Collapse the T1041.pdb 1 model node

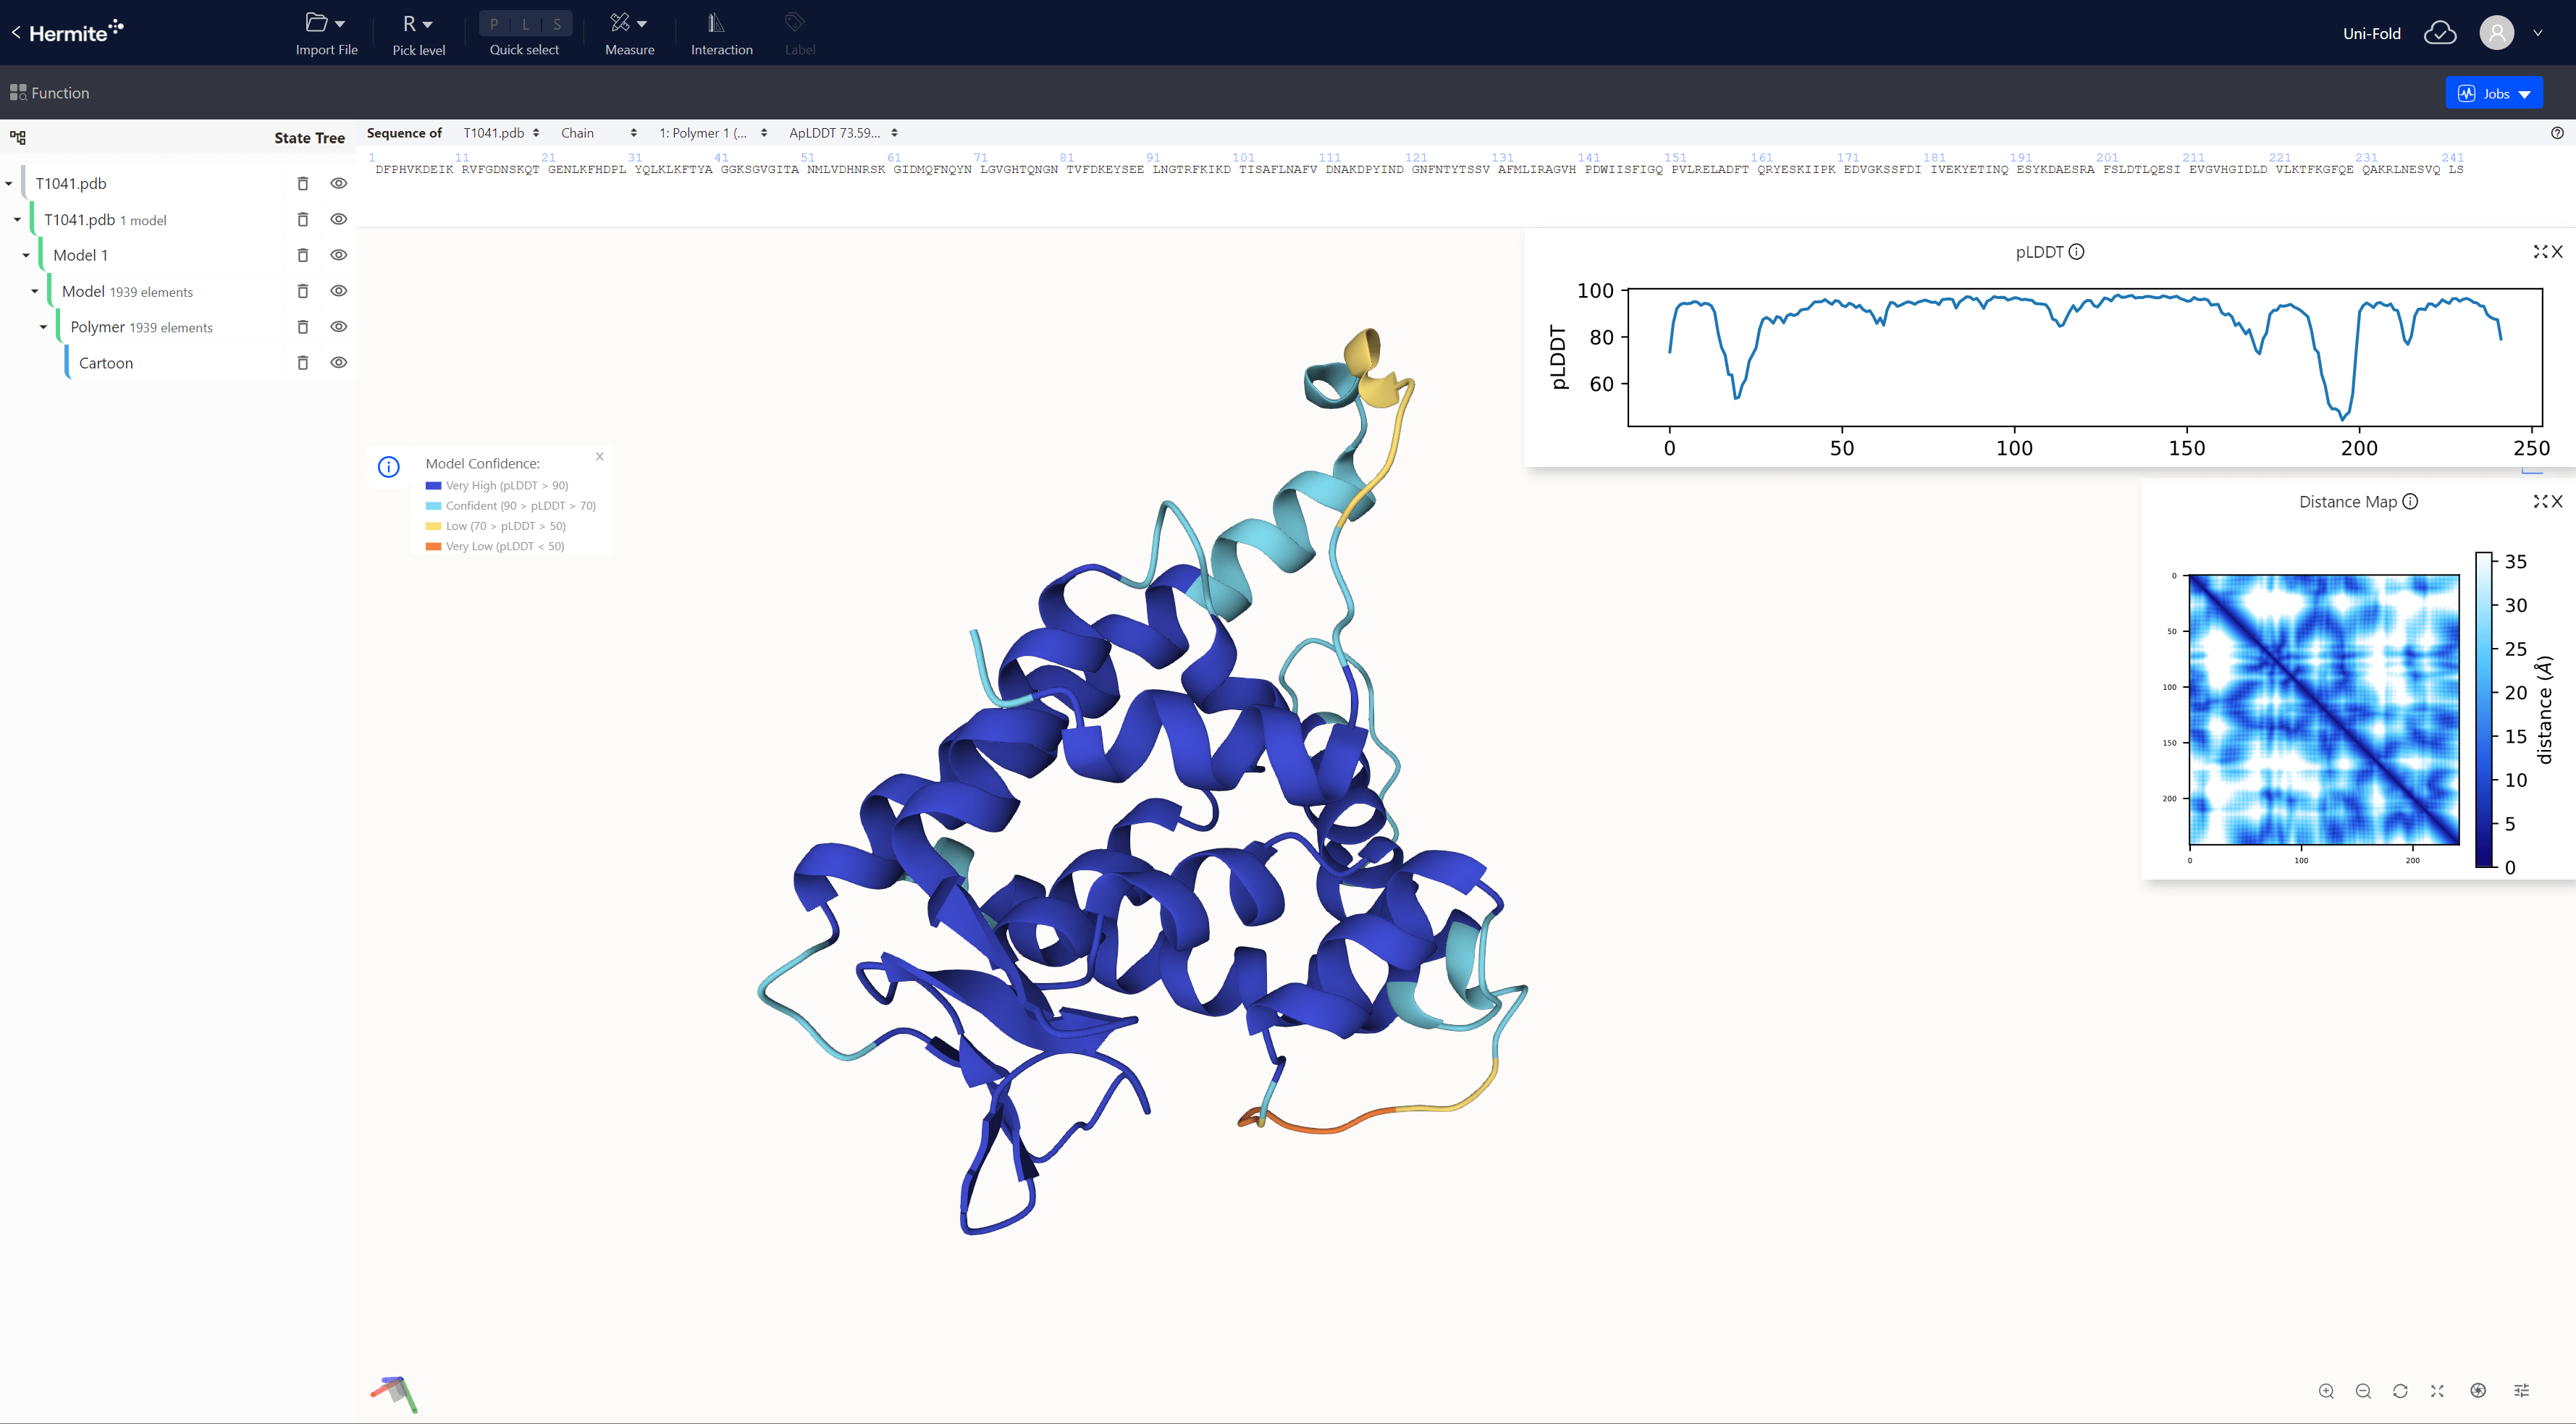(17, 220)
